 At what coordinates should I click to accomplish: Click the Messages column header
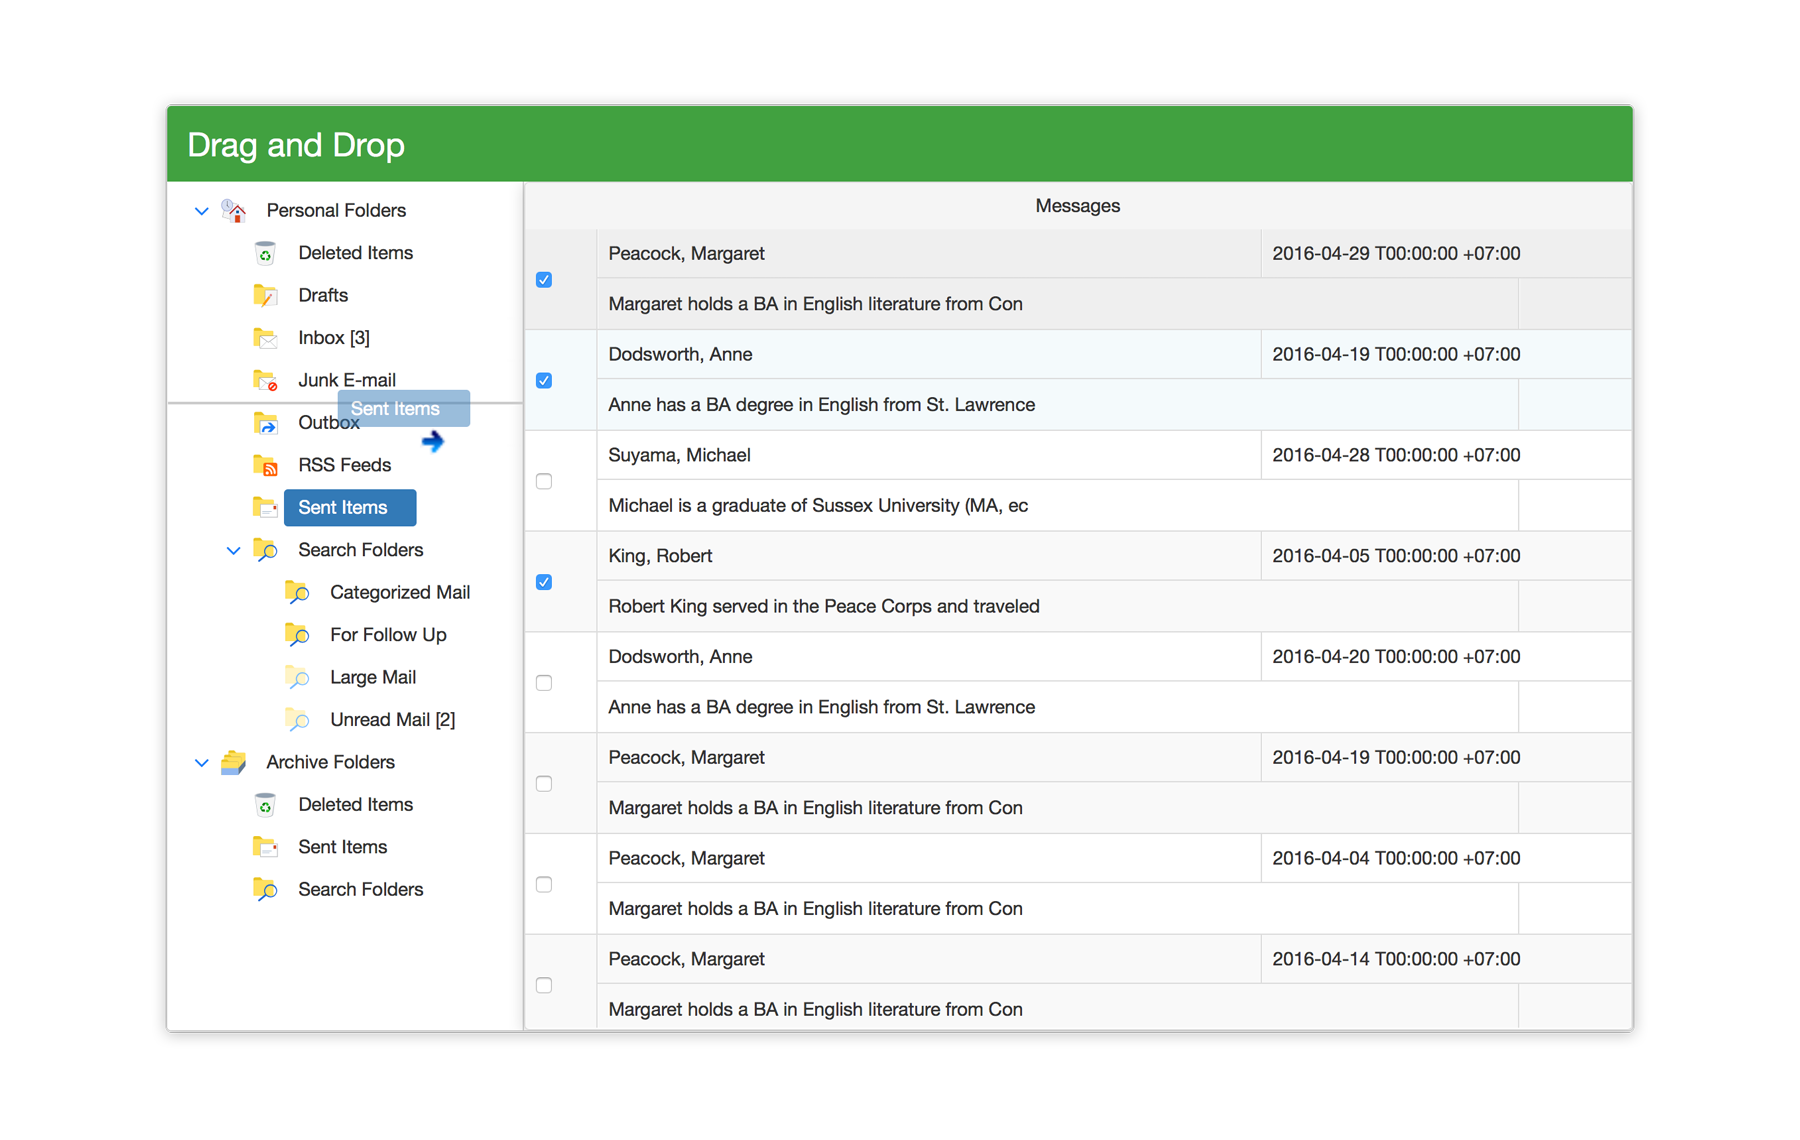[x=1077, y=206]
